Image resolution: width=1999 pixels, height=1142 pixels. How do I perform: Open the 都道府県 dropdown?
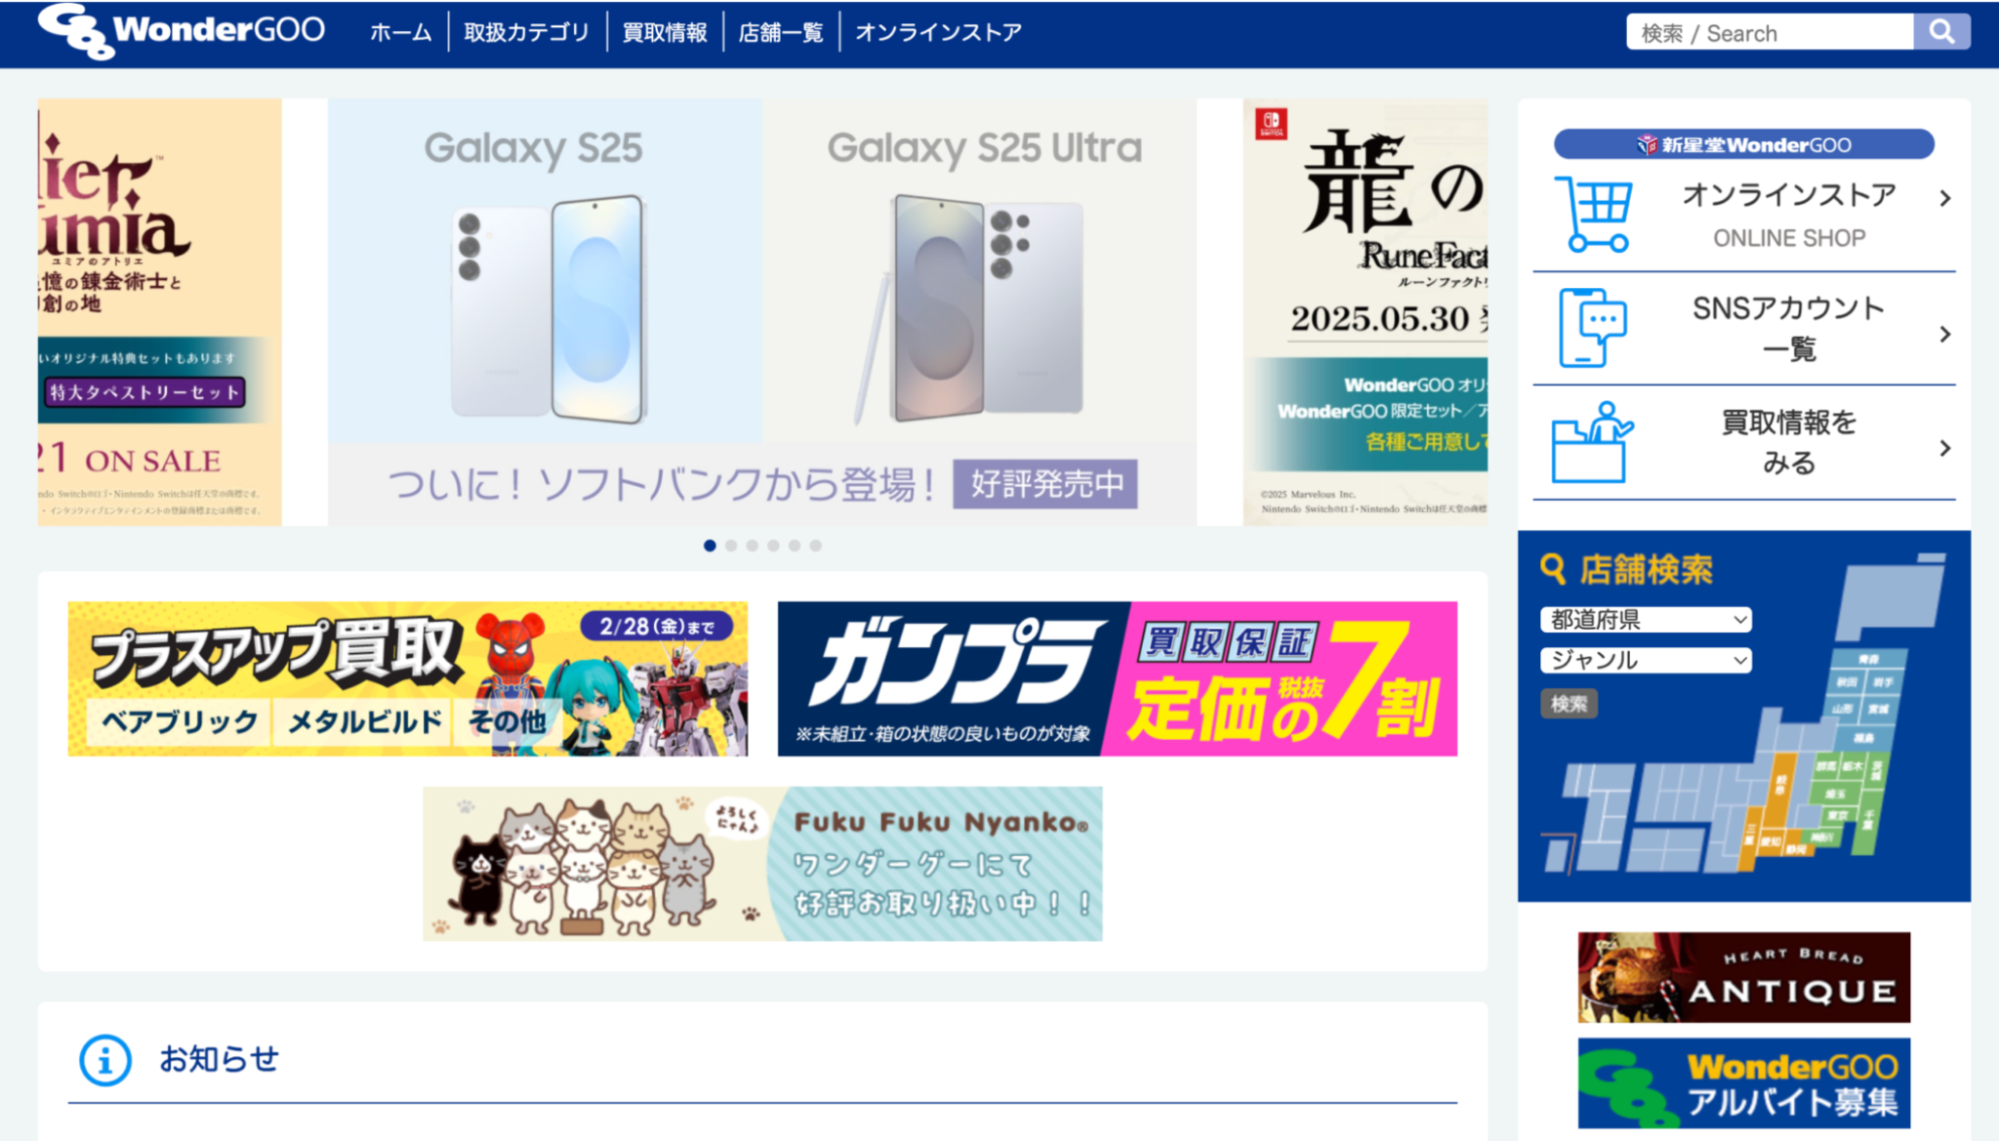[x=1646, y=620]
